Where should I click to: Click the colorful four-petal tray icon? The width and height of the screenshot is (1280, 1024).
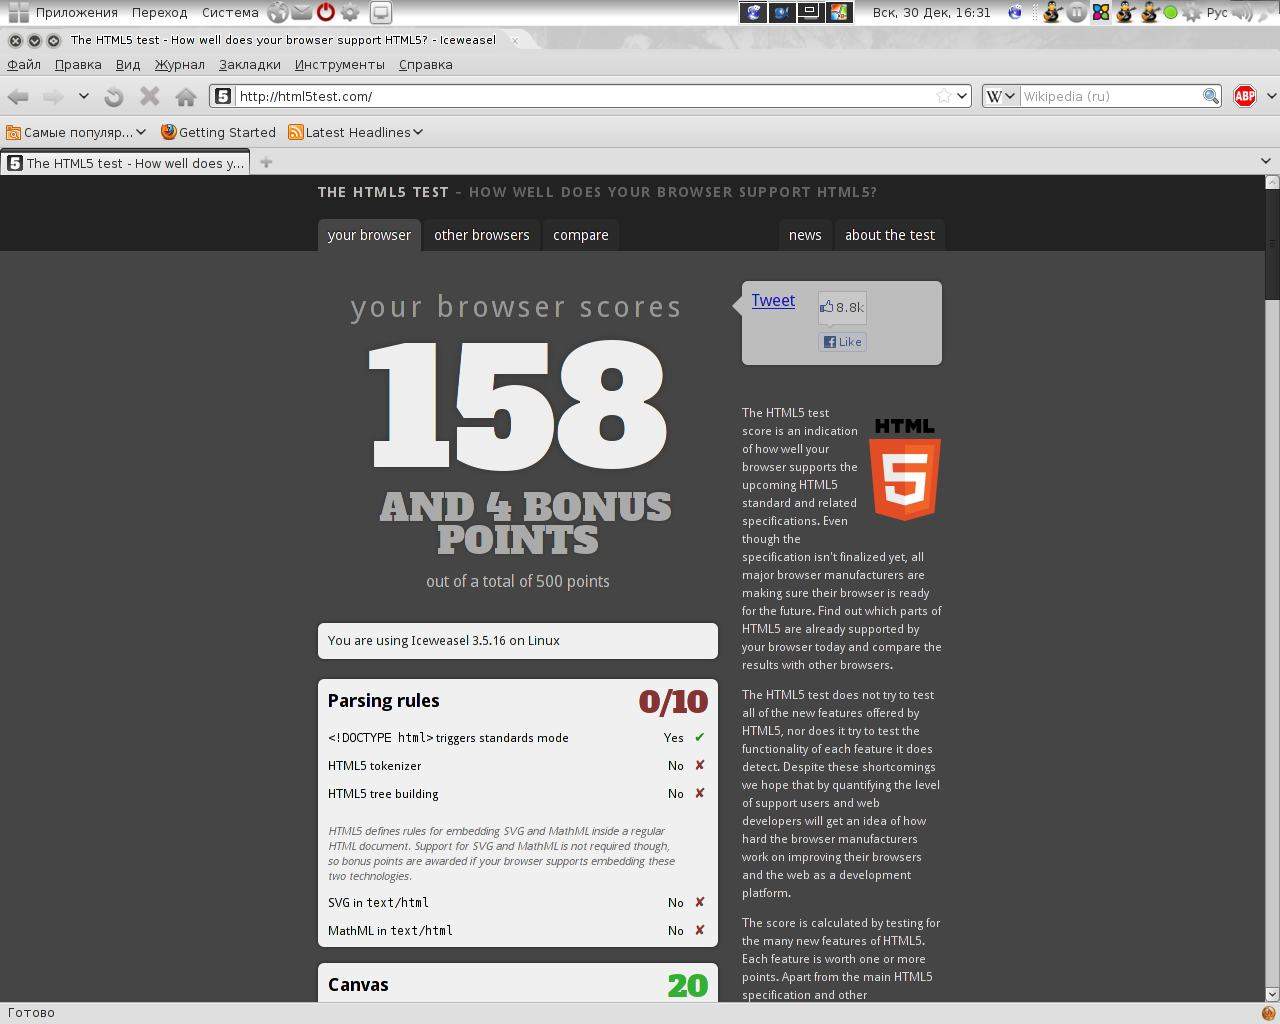pyautogui.click(x=1101, y=12)
